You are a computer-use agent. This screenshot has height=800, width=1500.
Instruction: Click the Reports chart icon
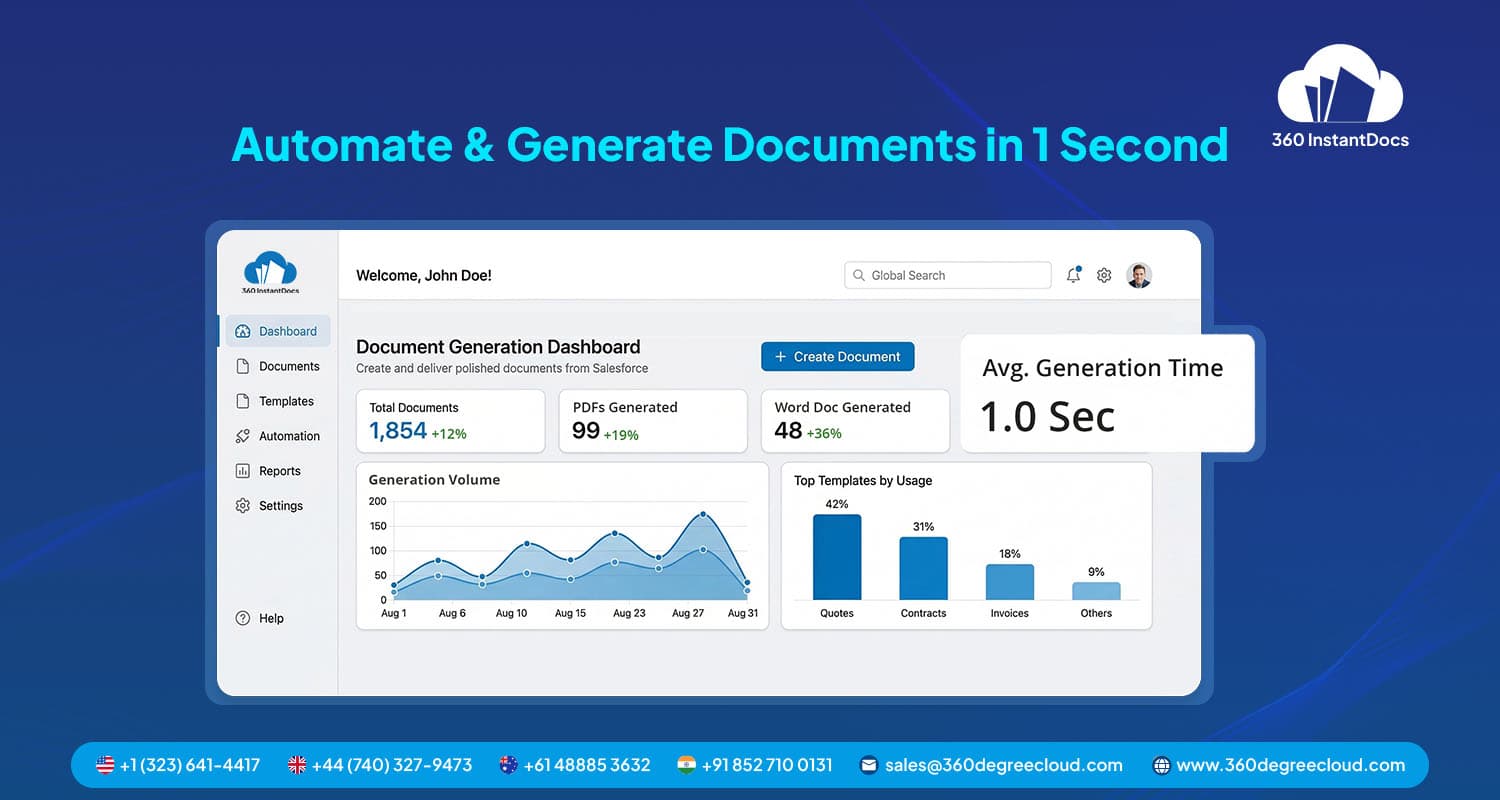242,471
